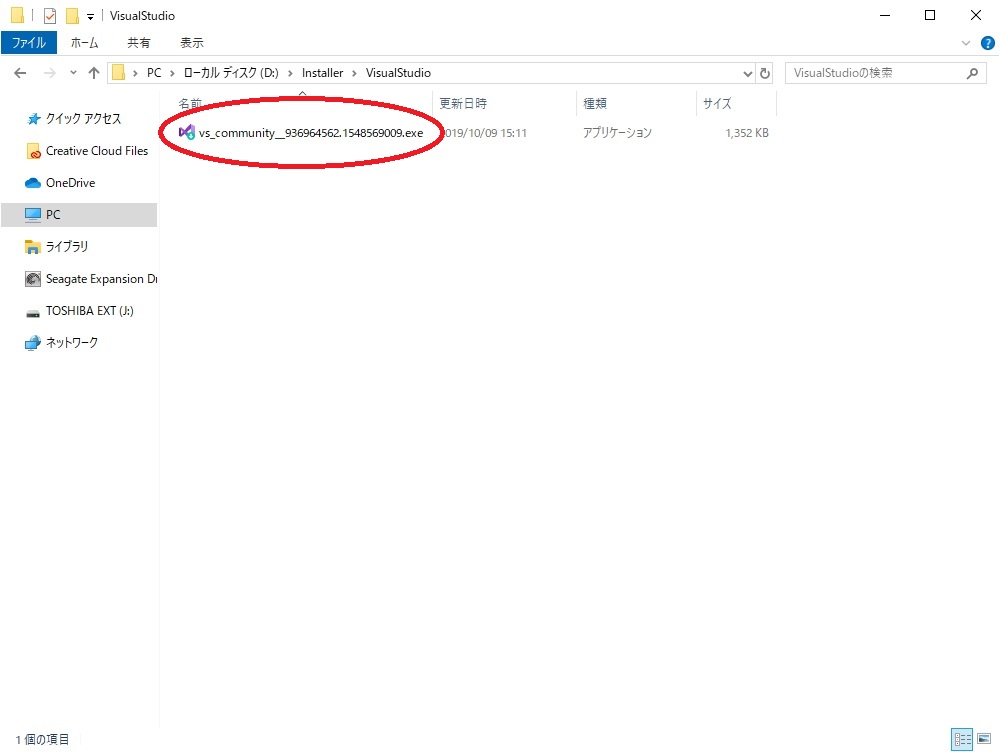Click the PC monitor icon in sidebar

click(33, 215)
